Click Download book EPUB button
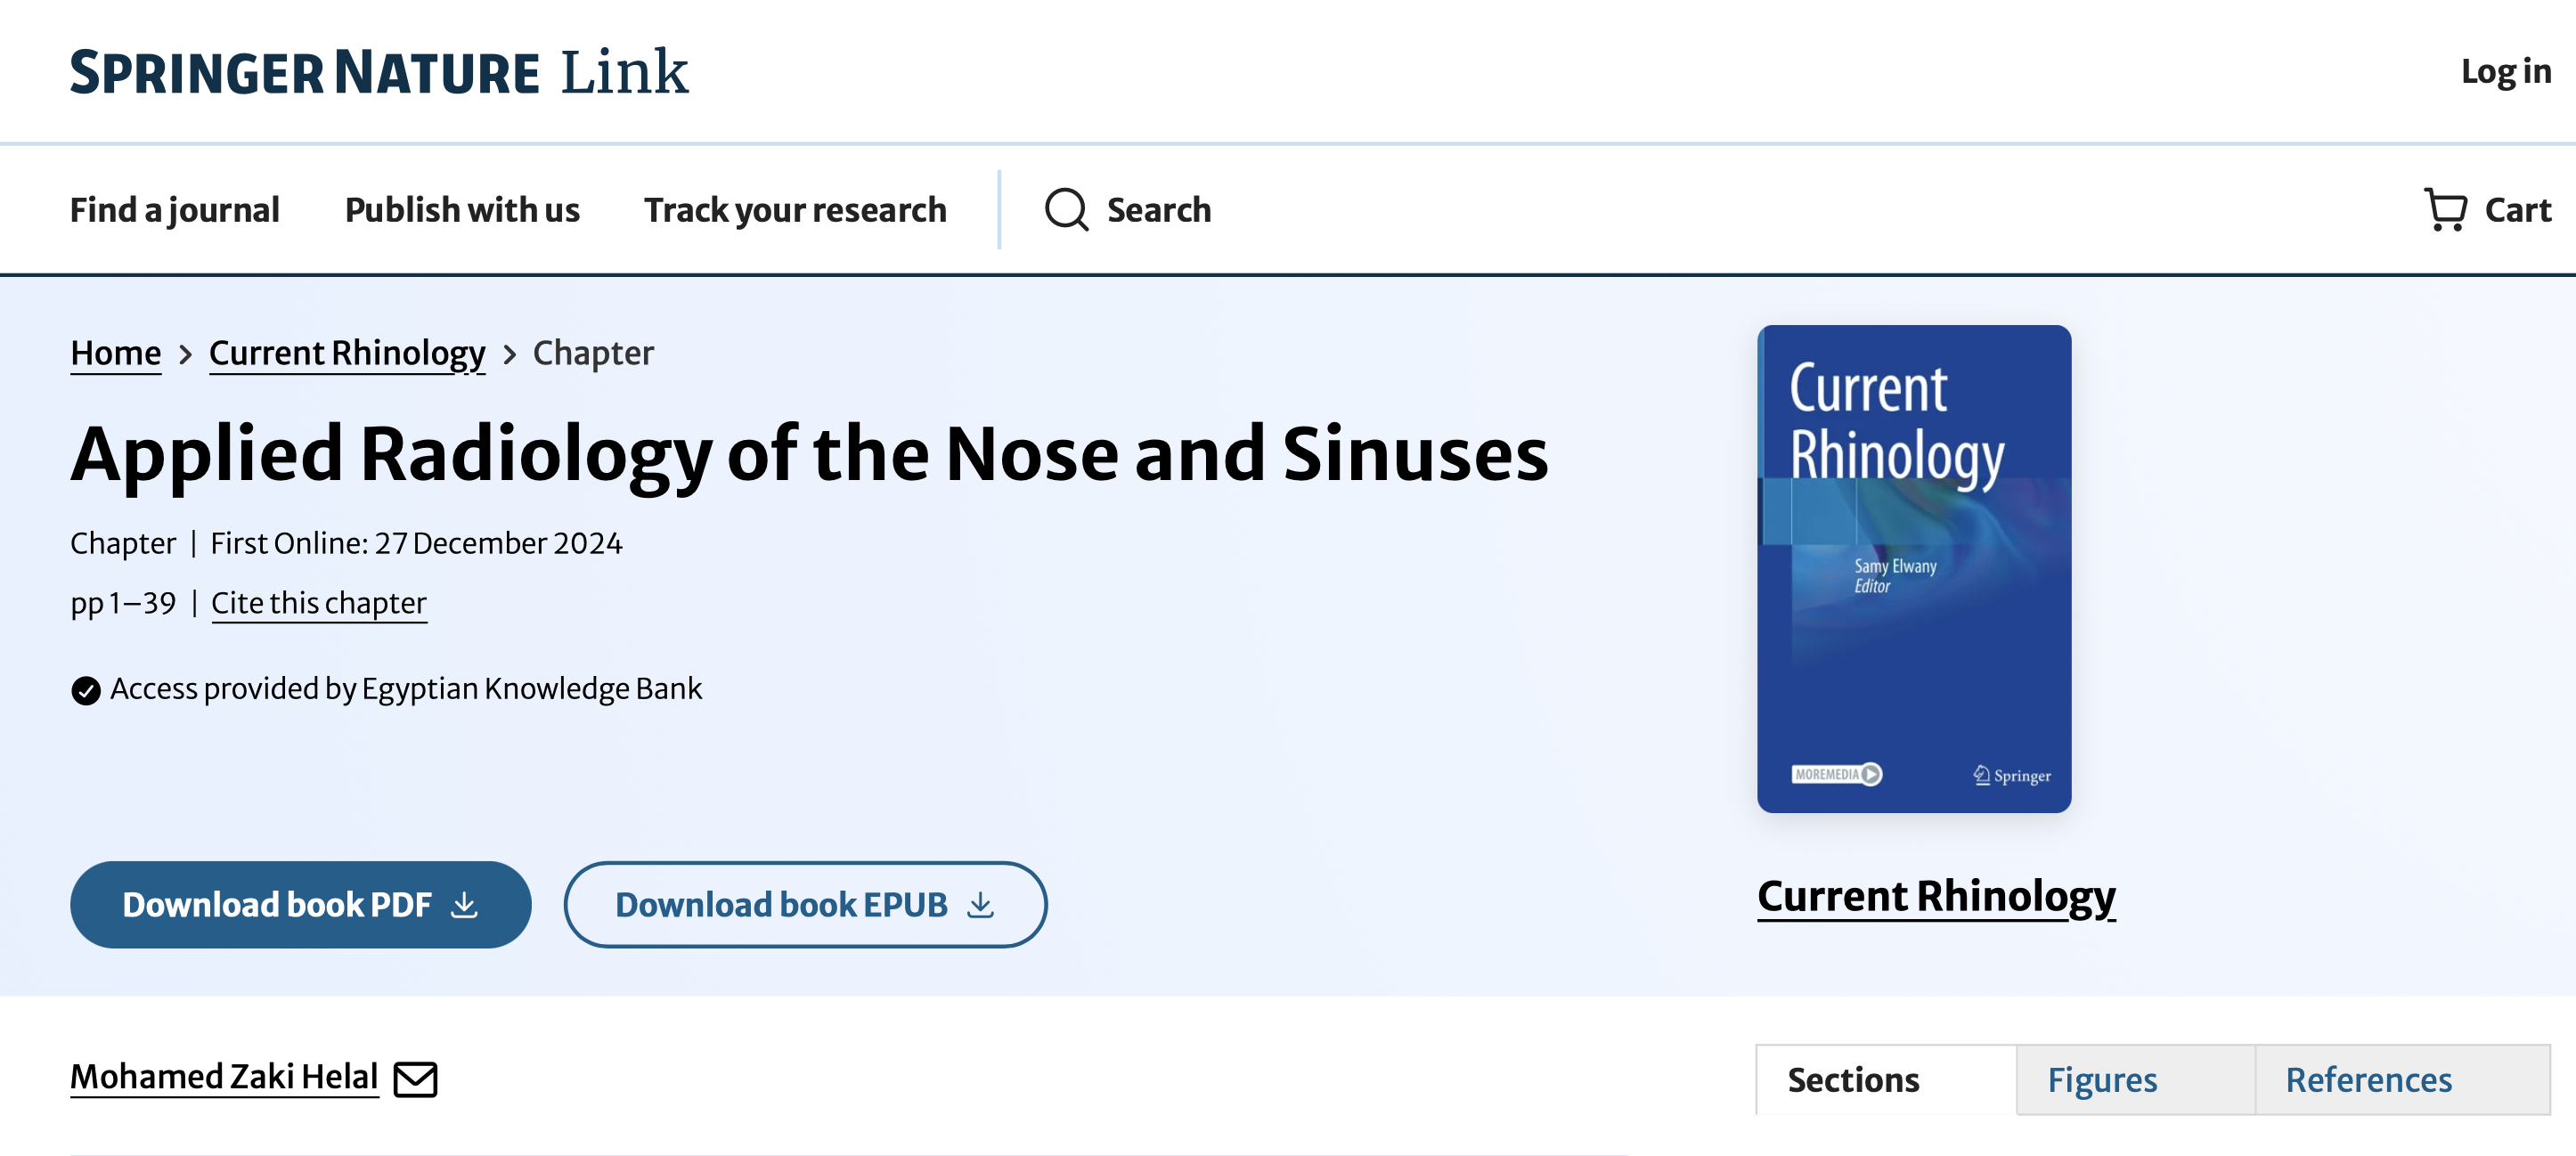The image size is (2576, 1156). tap(805, 905)
